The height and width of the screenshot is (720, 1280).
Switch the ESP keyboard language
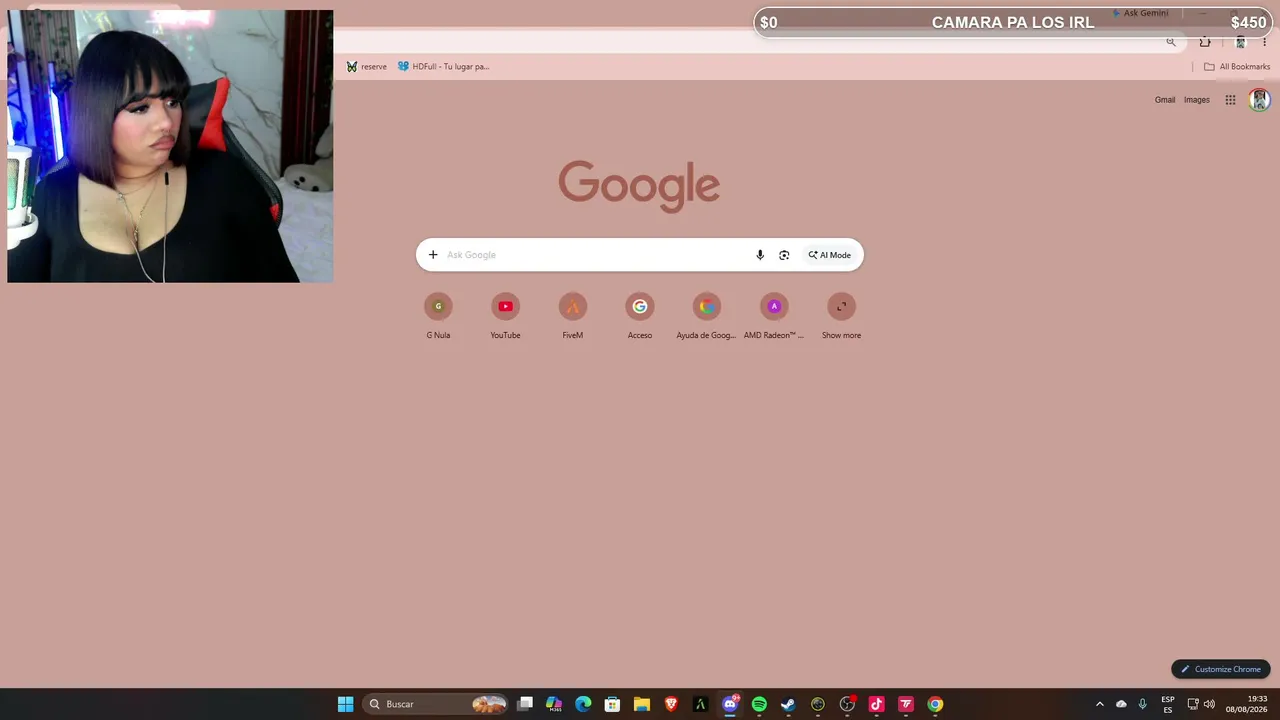coord(1168,704)
